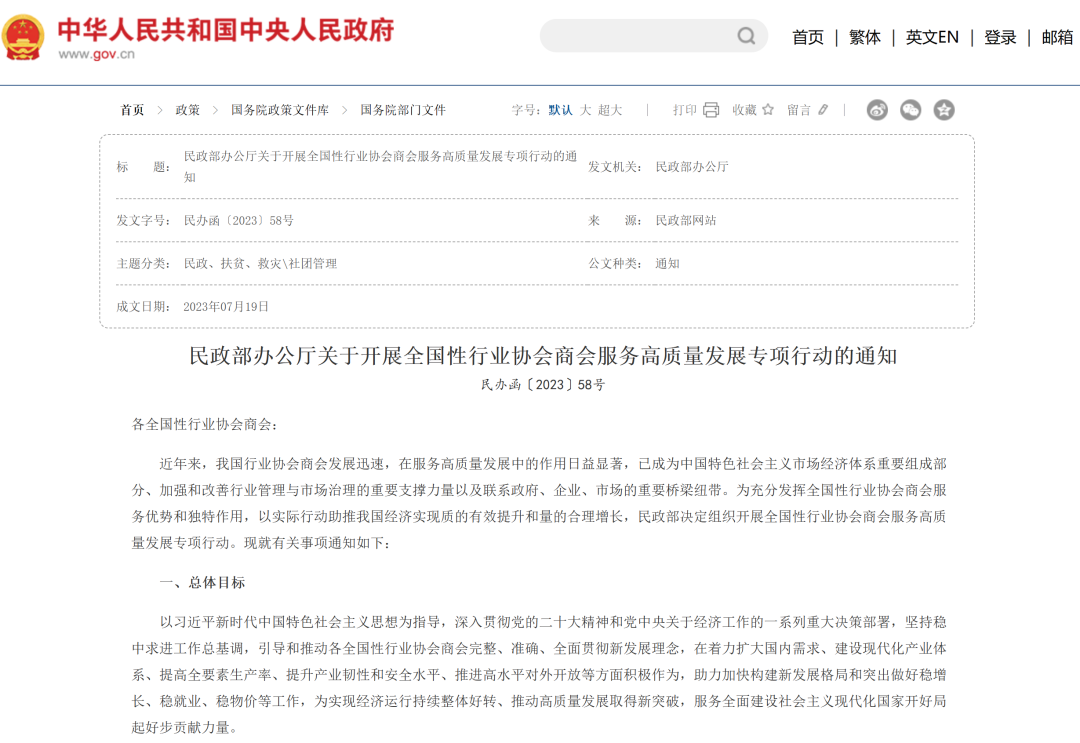Select 默认 font size
The image size is (1080, 743).
tap(561, 110)
